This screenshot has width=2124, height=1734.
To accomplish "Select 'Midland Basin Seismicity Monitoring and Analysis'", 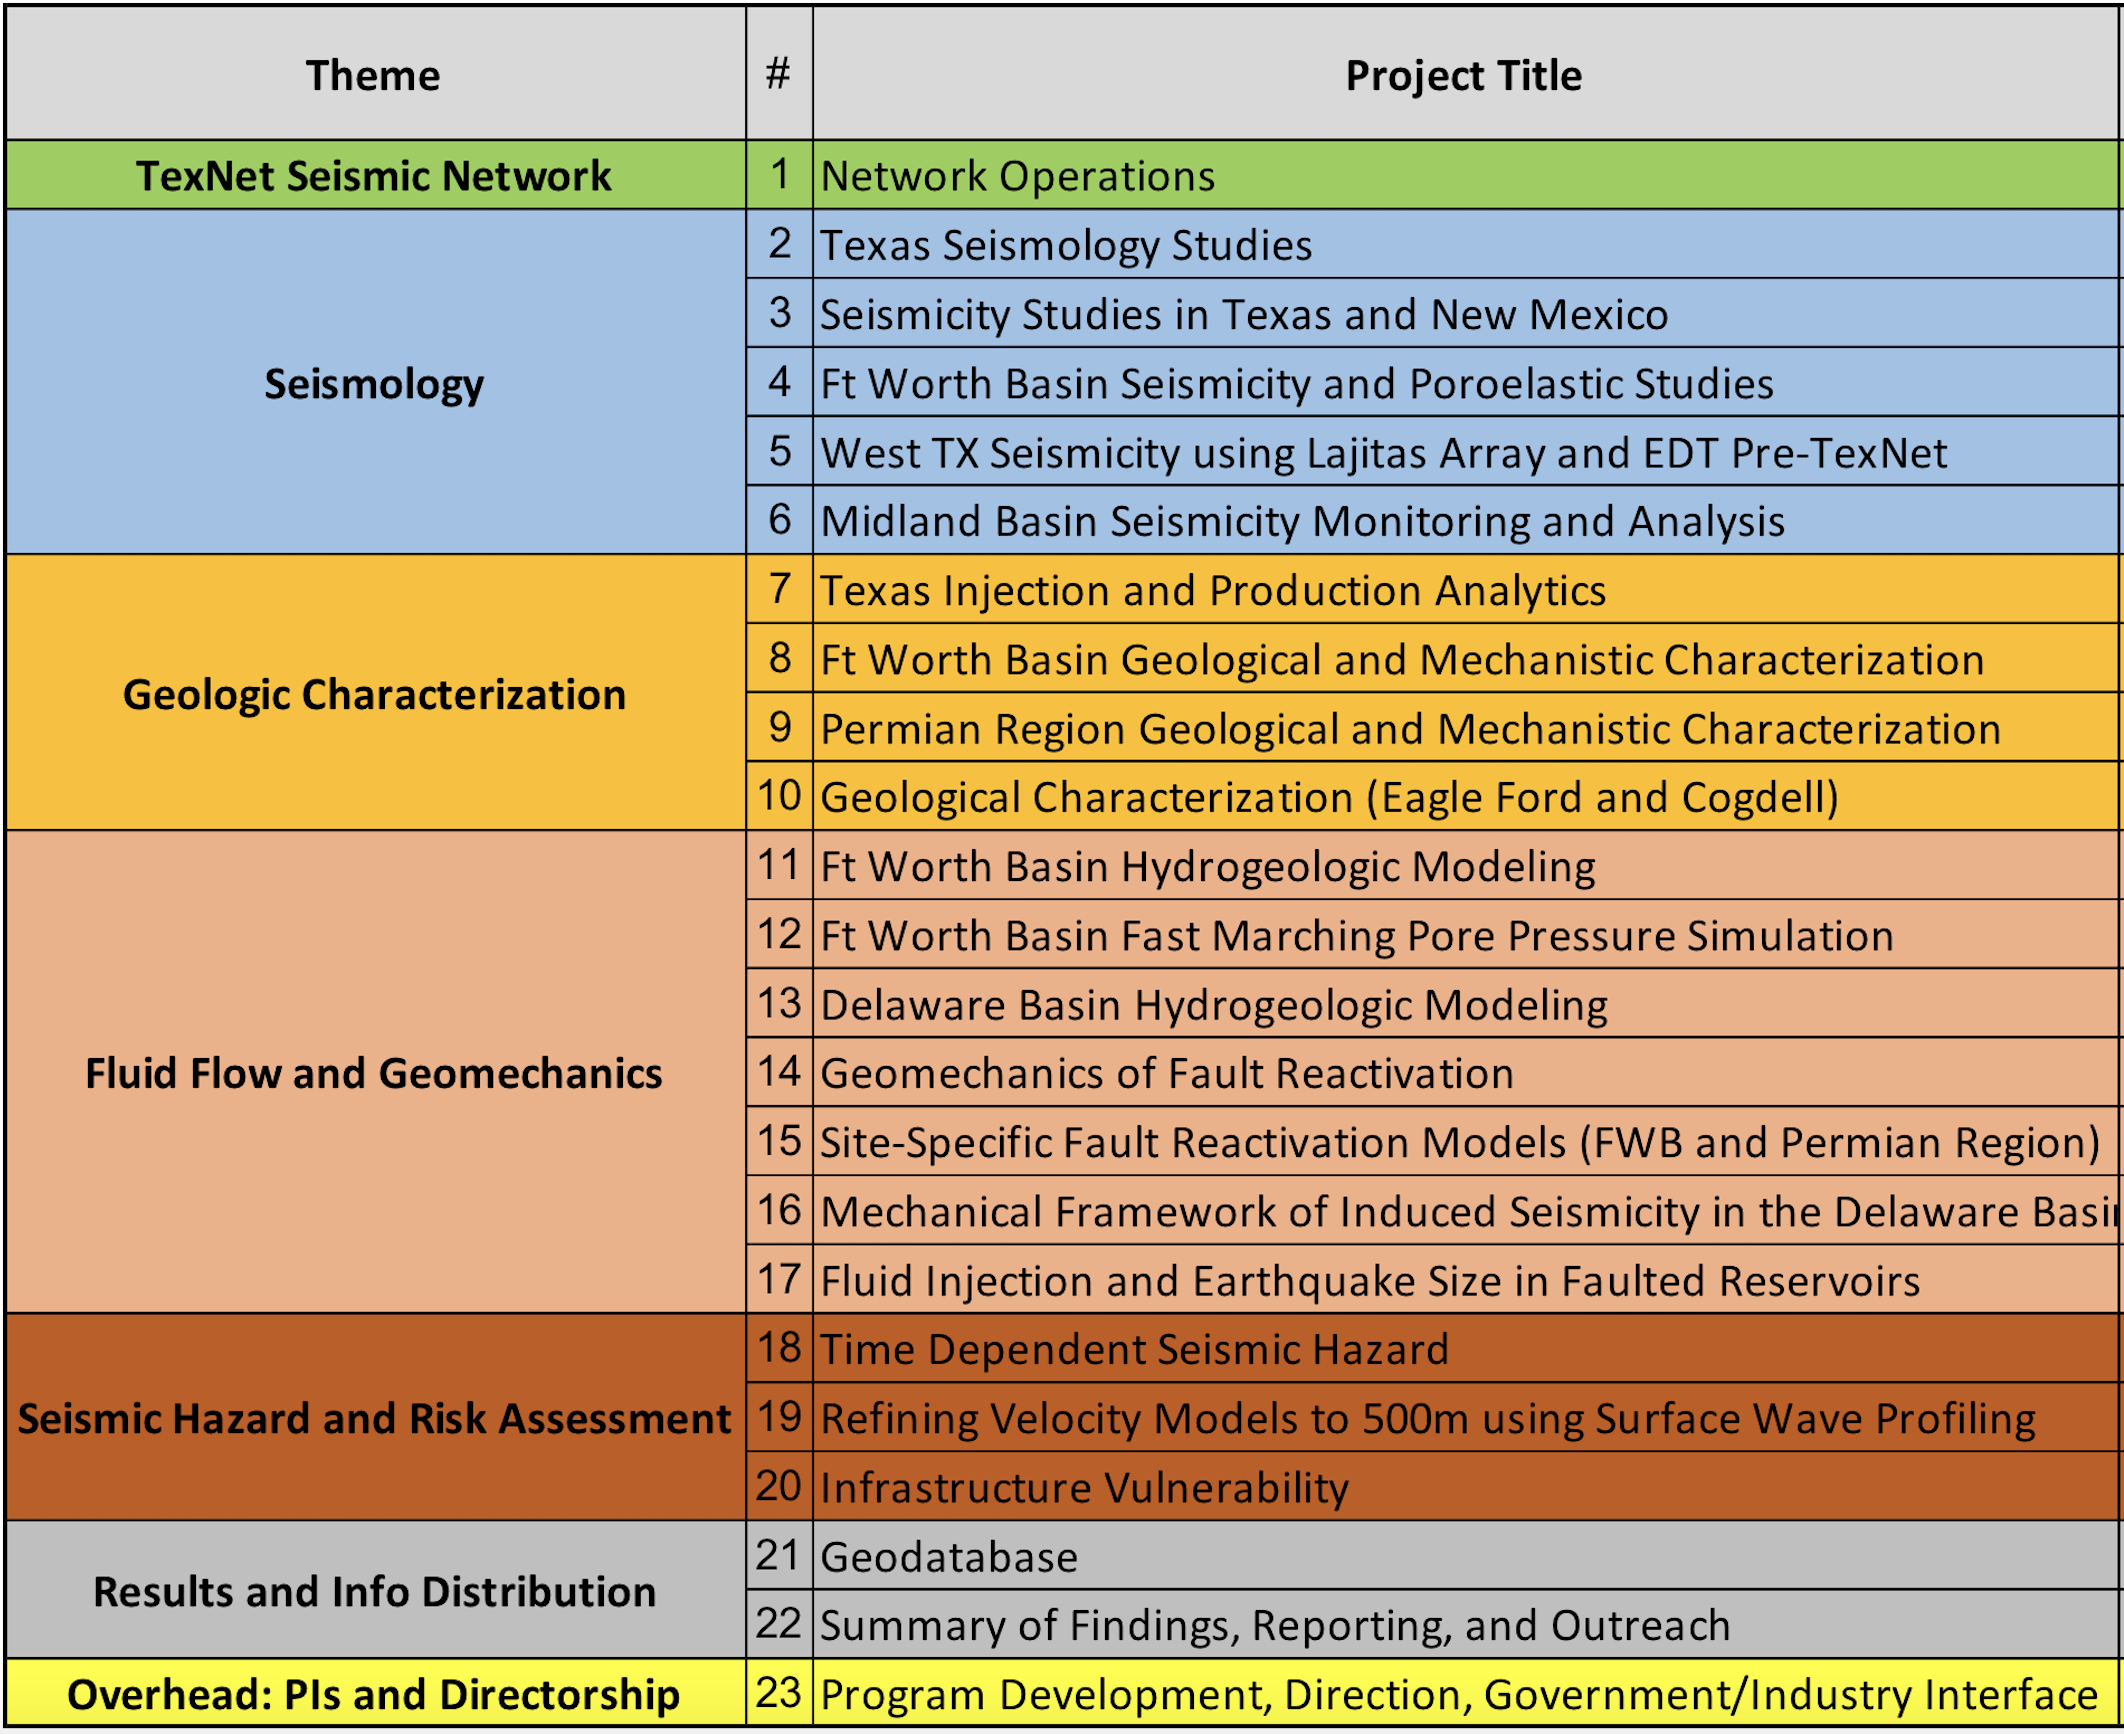I will coord(1466,520).
